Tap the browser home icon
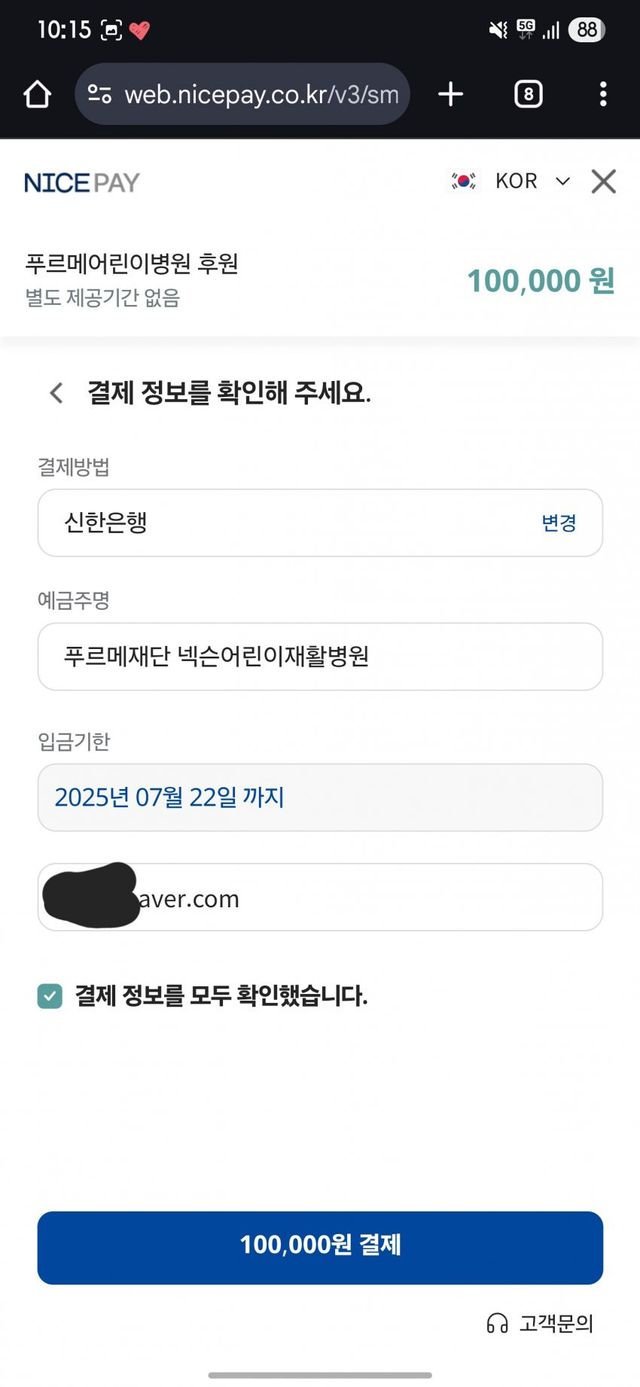 pos(37,94)
